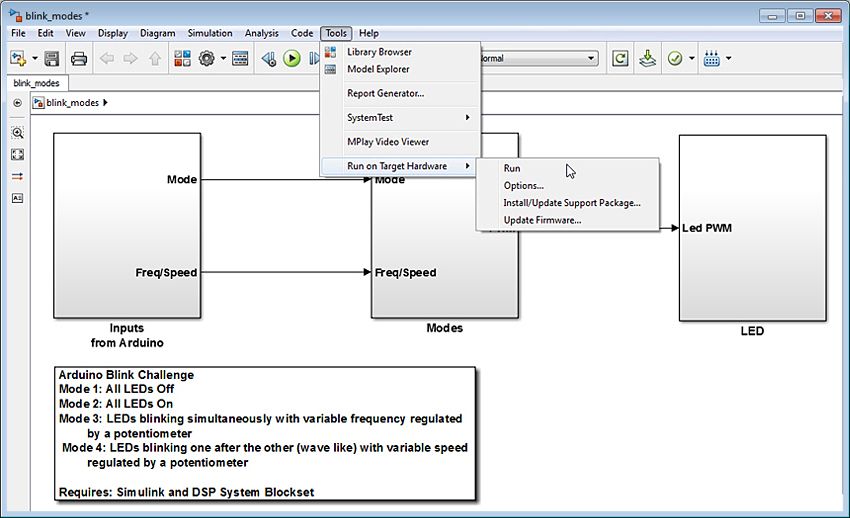Click the Save model icon
The width and height of the screenshot is (850, 518).
click(52, 59)
